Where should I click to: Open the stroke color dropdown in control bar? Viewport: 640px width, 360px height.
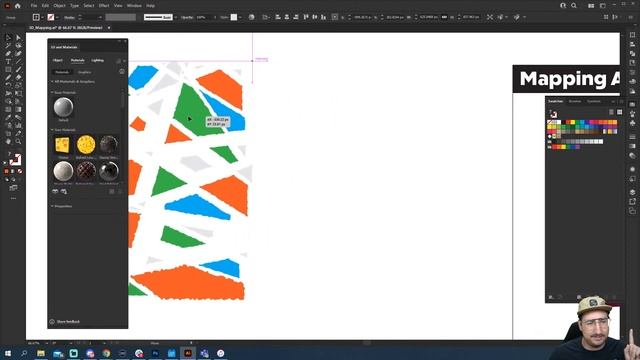[57, 17]
